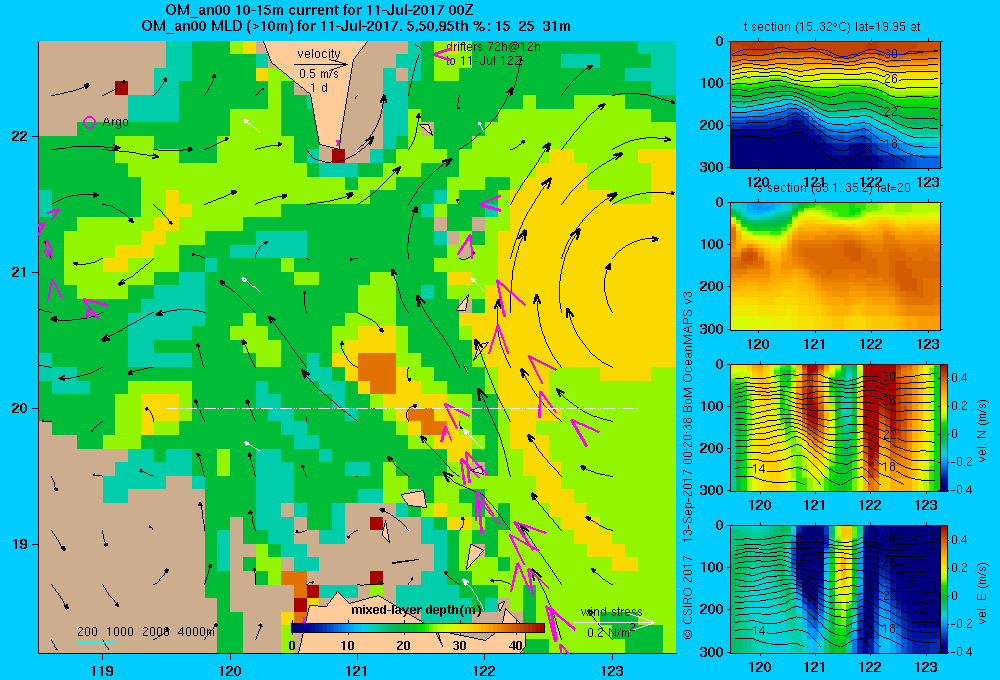Click the magenta drifter arrow legend symbol
This screenshot has height=680, width=1000.
(443, 54)
